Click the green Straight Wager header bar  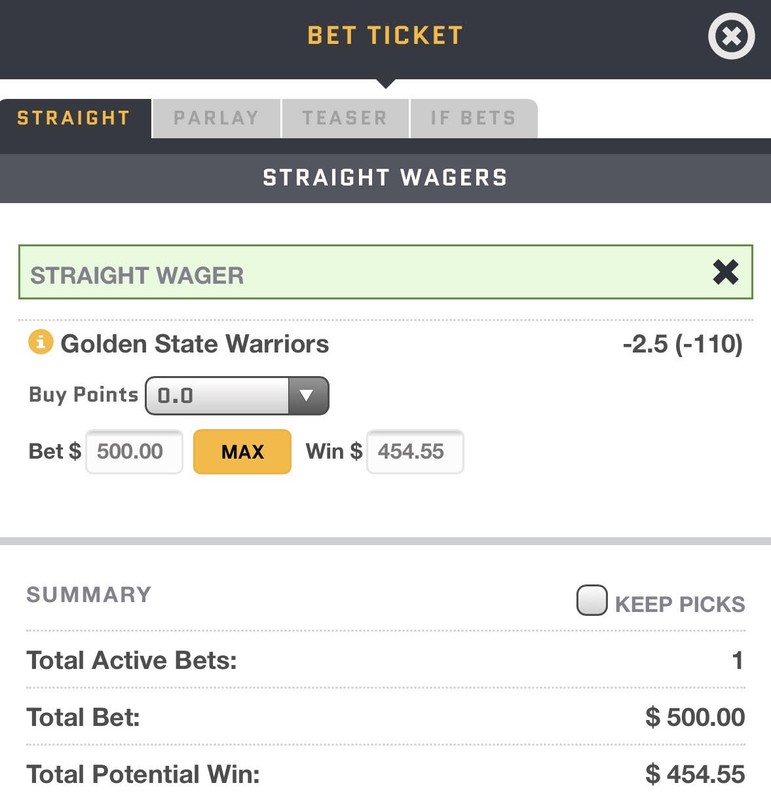coord(386,272)
